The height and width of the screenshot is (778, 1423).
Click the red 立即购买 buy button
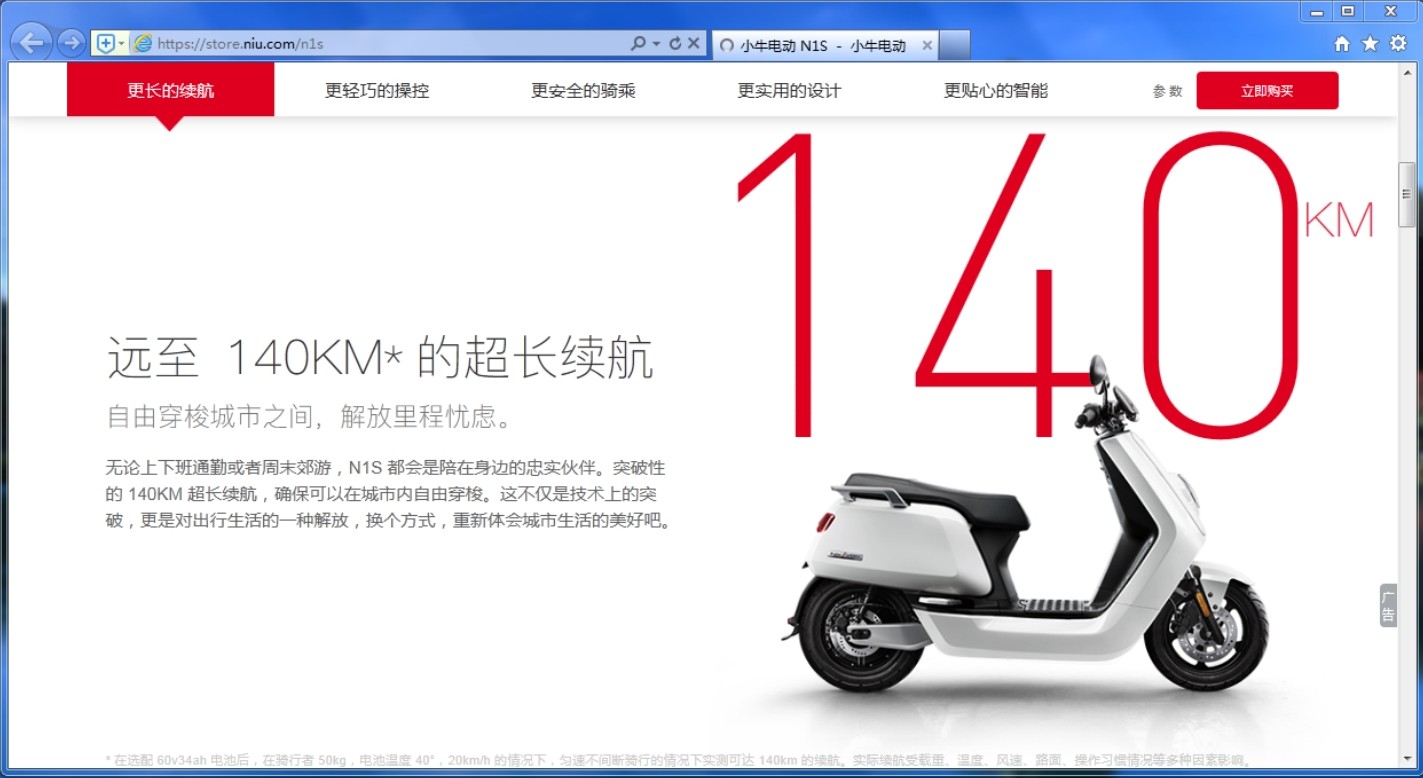click(x=1267, y=90)
